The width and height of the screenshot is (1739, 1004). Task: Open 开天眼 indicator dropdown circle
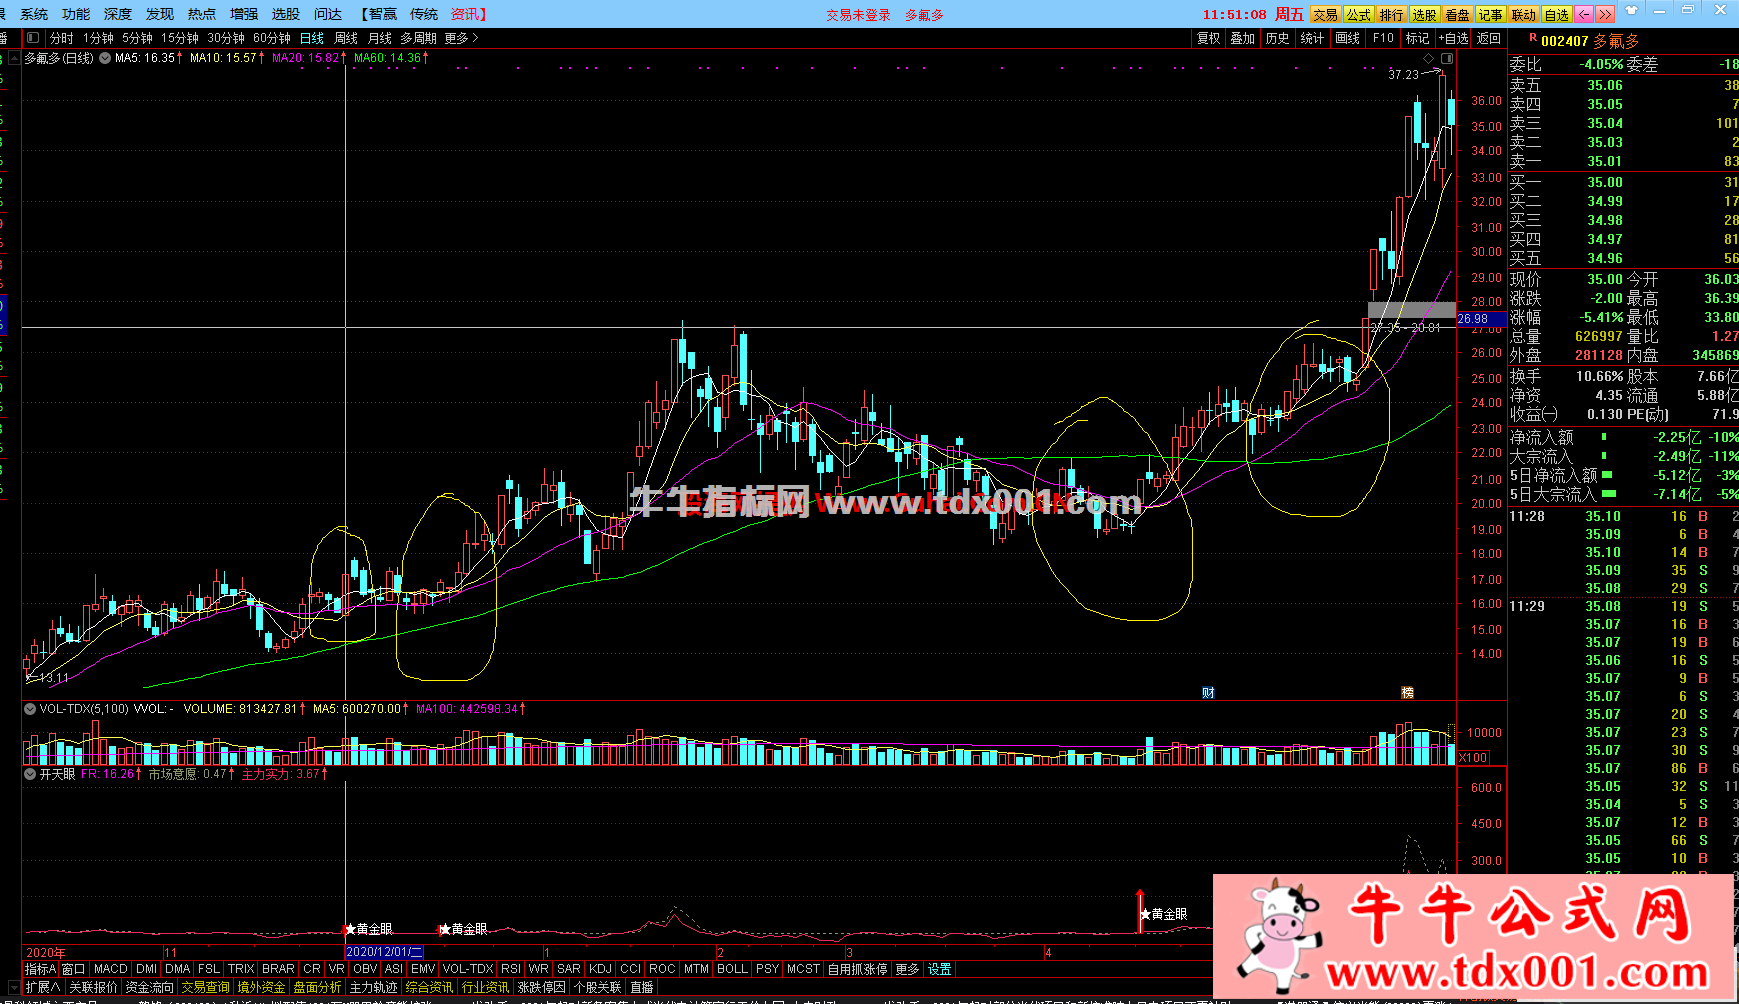tap(30, 774)
